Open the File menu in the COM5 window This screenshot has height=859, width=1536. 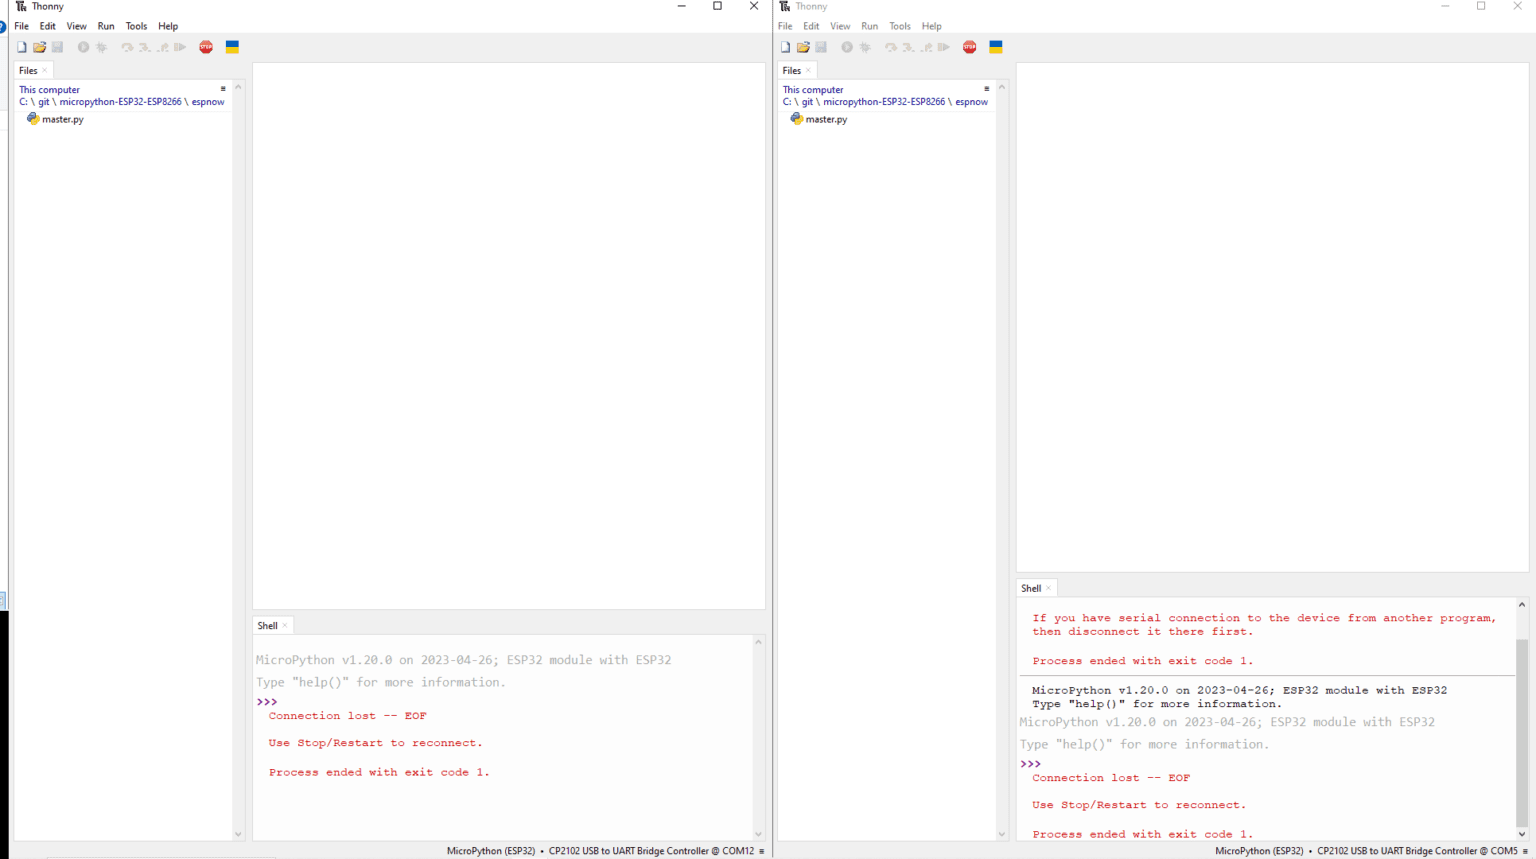click(x=785, y=26)
